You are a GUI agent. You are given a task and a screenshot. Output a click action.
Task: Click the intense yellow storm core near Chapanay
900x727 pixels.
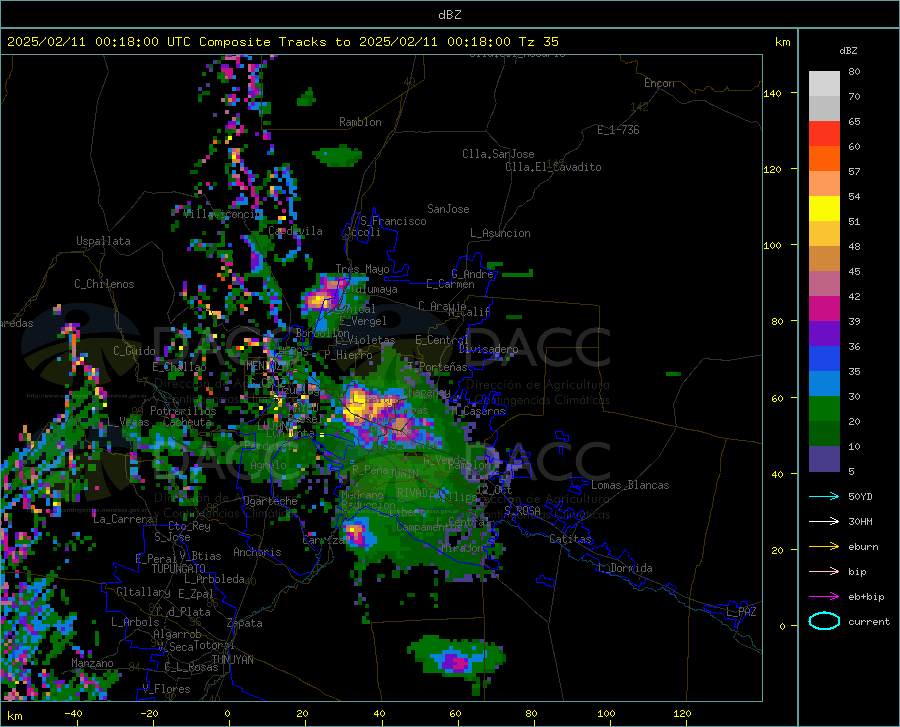(x=360, y=402)
